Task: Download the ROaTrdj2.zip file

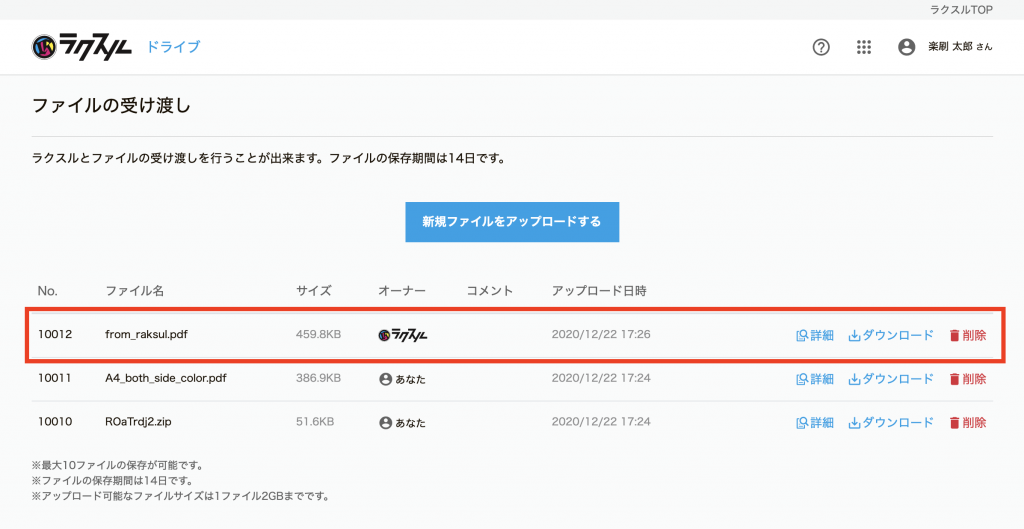Action: click(x=891, y=422)
